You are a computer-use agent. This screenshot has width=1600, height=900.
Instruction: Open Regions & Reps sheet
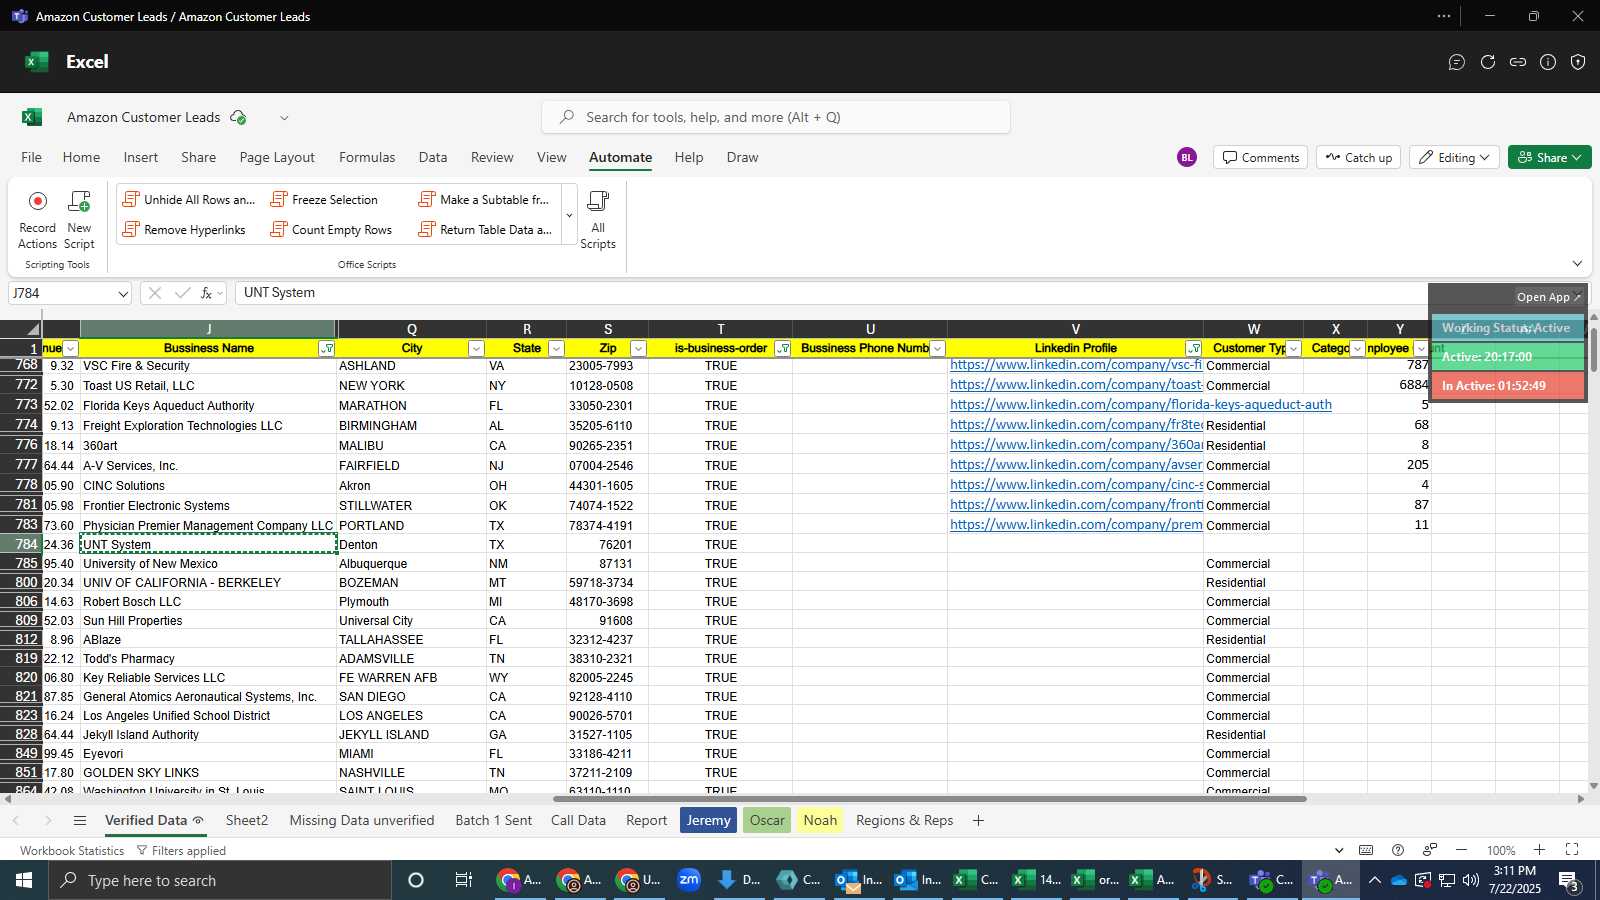click(904, 821)
